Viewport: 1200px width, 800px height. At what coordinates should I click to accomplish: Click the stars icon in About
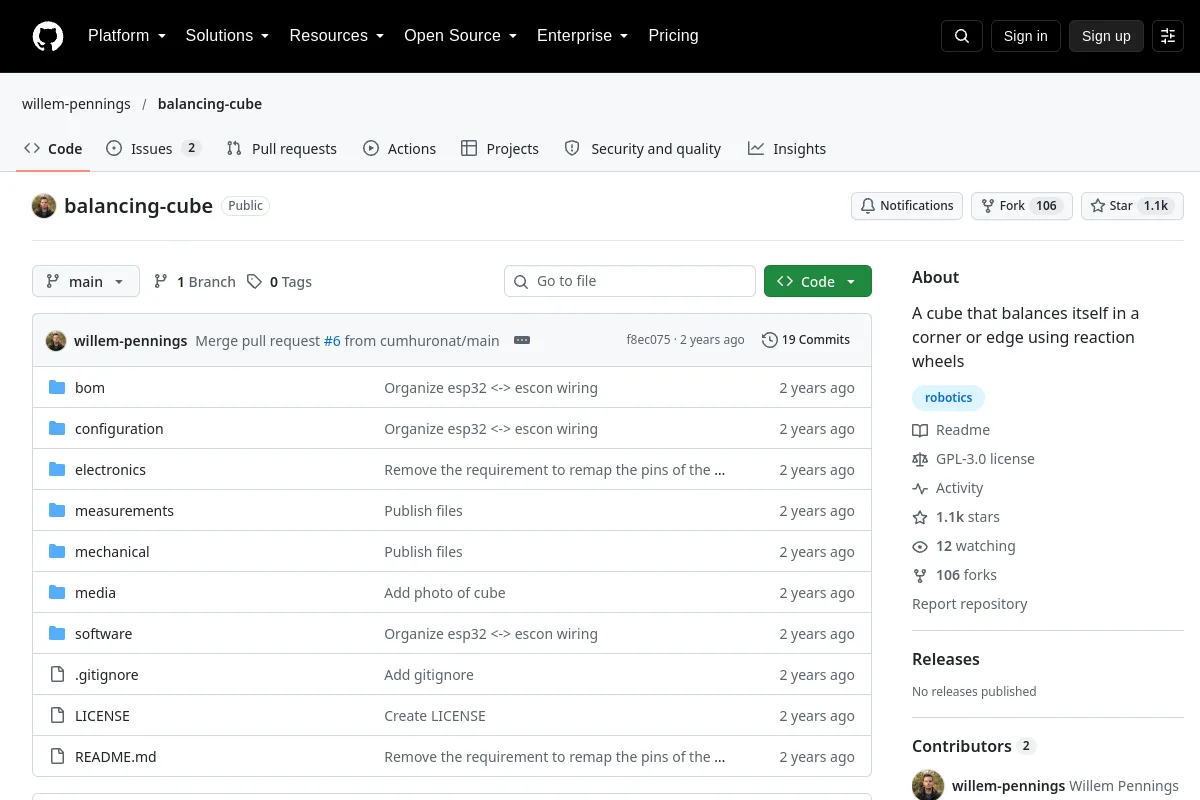coord(920,517)
